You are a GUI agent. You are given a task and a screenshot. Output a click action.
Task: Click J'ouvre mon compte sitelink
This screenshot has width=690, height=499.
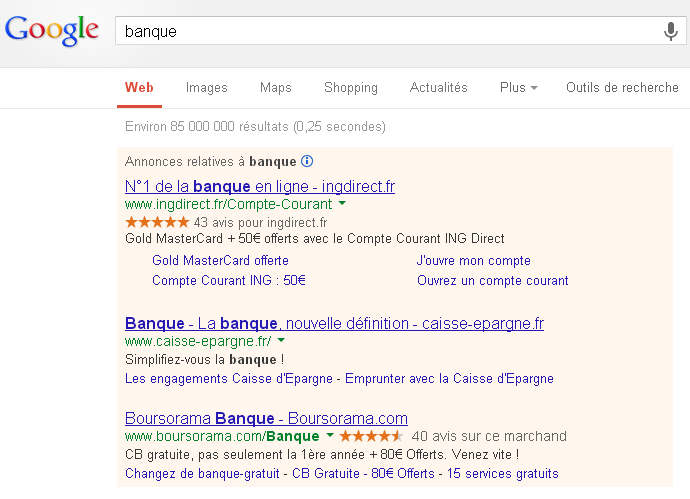pyautogui.click(x=473, y=261)
